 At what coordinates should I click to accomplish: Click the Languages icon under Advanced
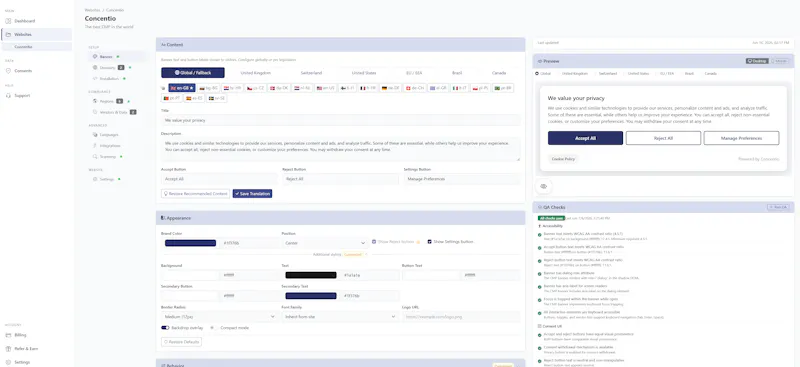[x=95, y=135]
